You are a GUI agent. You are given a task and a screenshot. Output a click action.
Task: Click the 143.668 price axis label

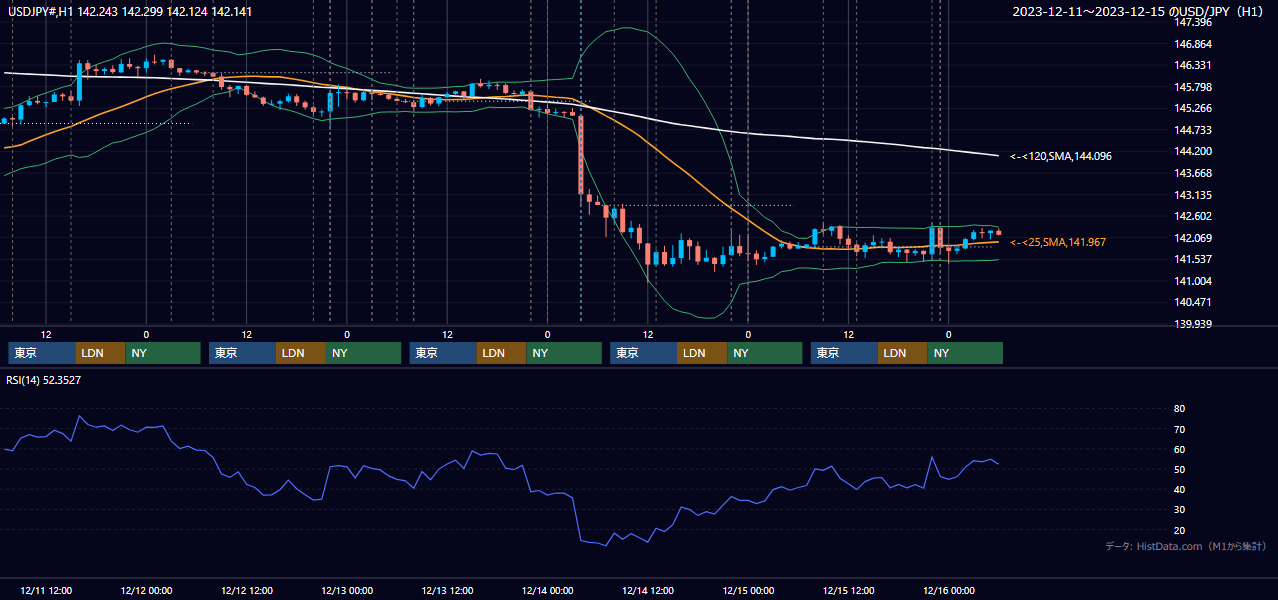(1192, 173)
